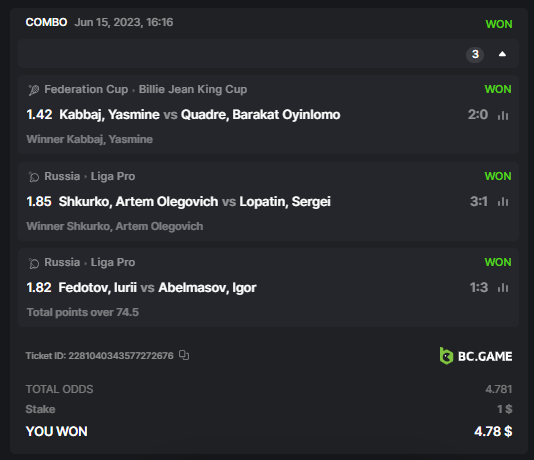Open Federation Cup category link
This screenshot has width=534, height=460.
pos(86,89)
